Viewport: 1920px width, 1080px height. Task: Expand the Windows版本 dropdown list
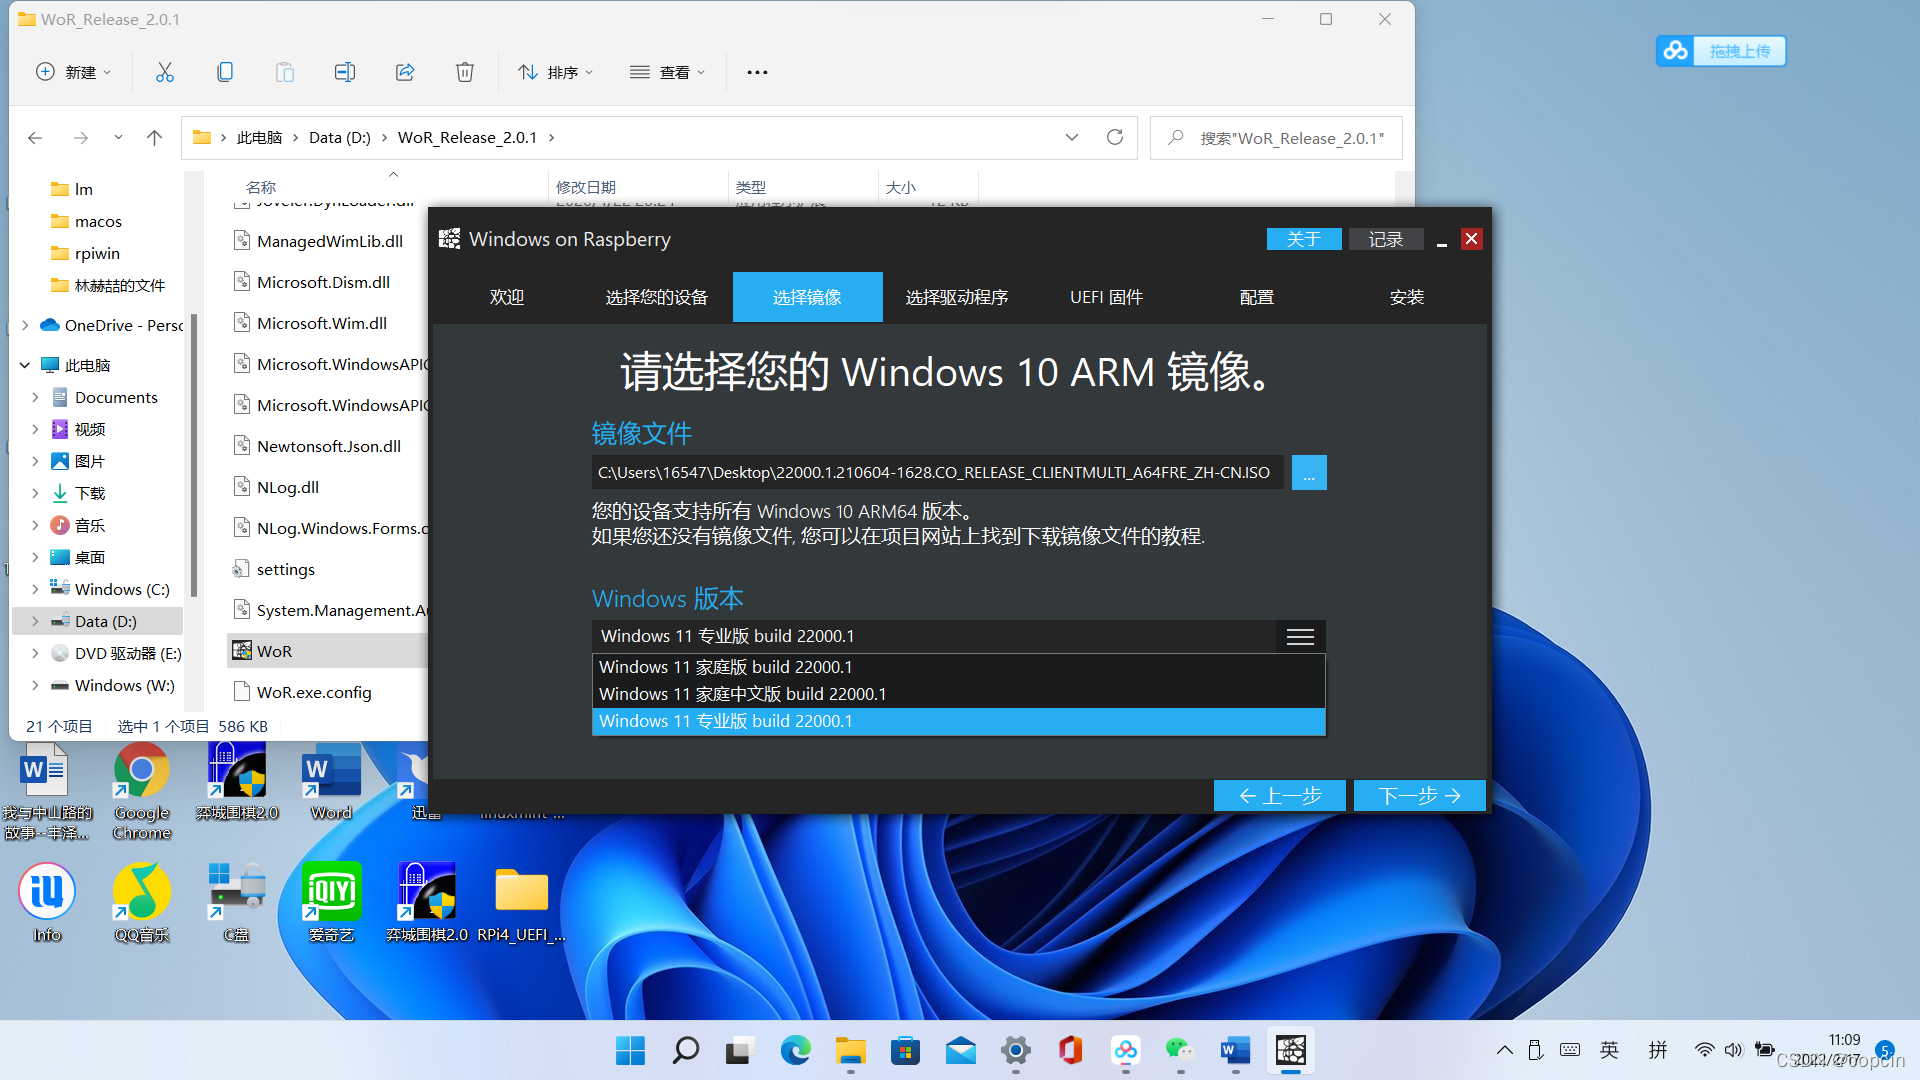[x=1300, y=636]
